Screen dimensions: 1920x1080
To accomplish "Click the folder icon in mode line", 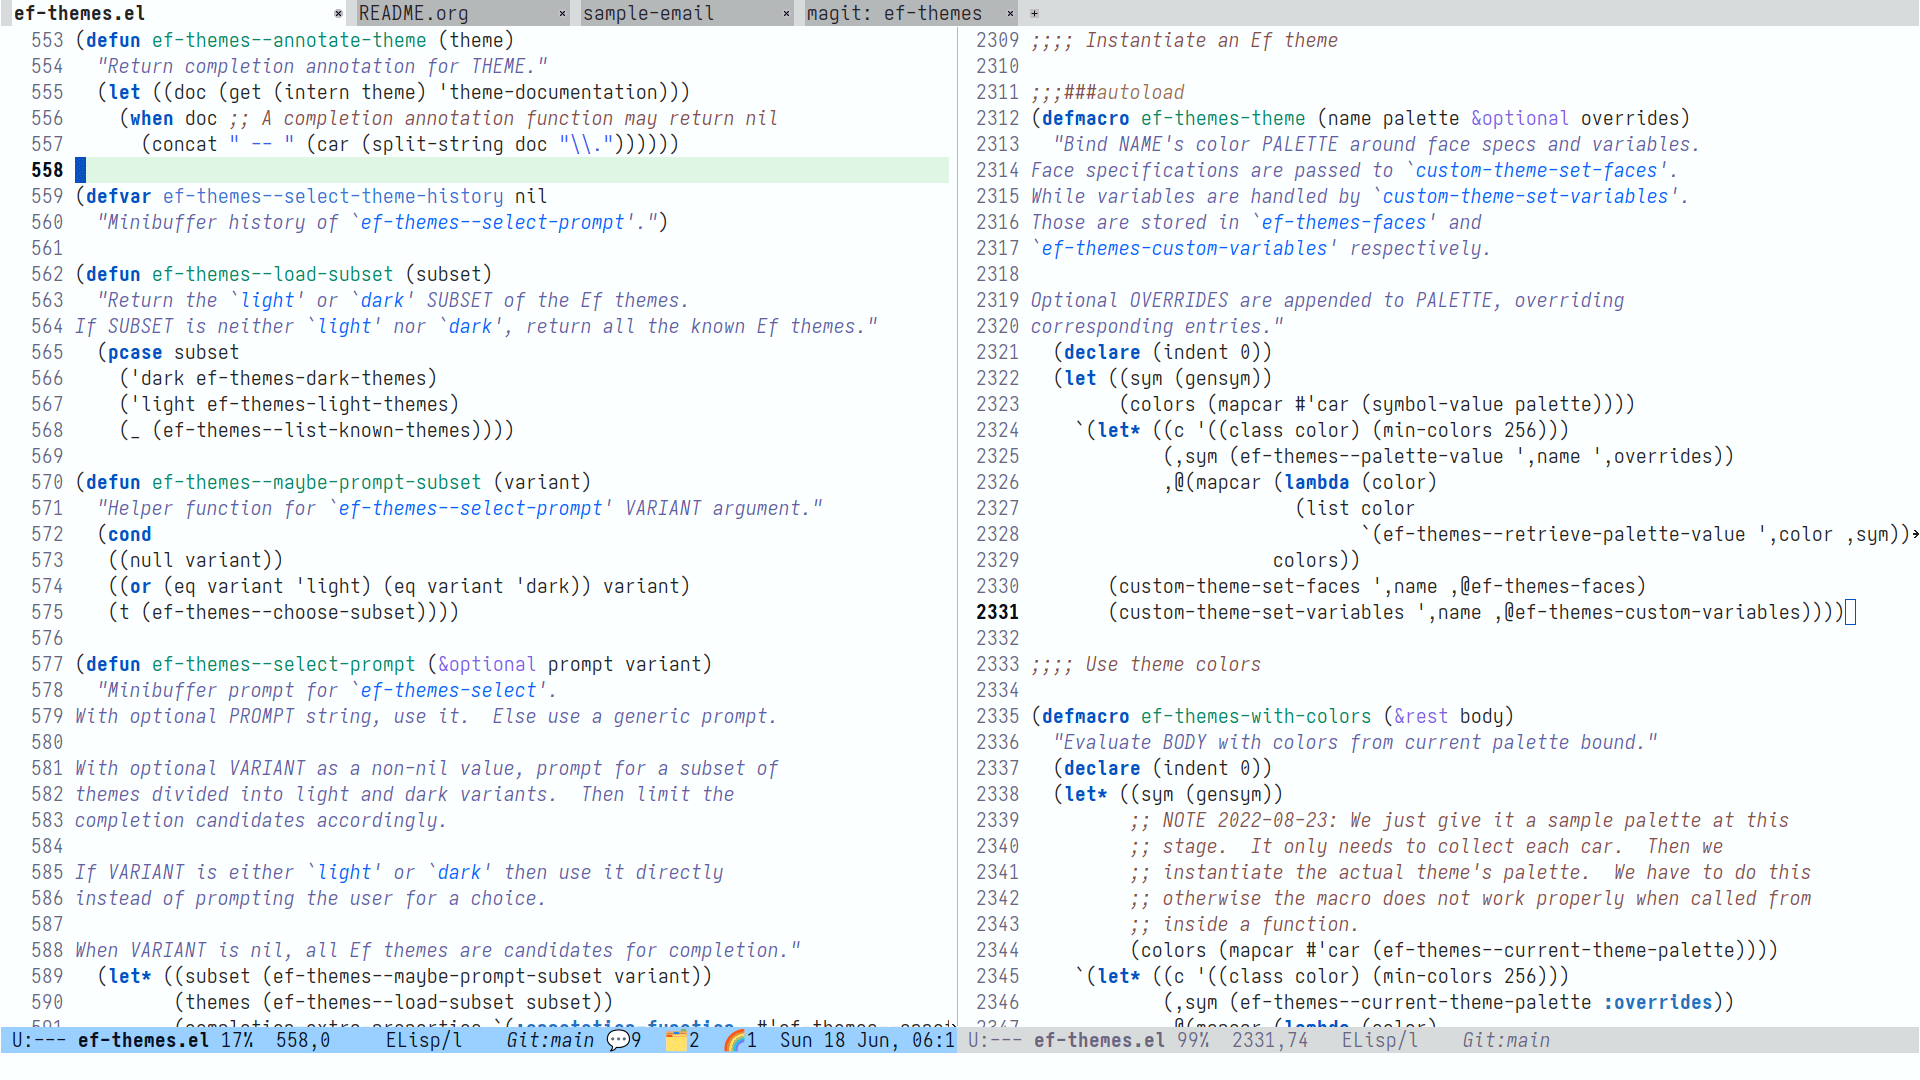I will 676,1040.
